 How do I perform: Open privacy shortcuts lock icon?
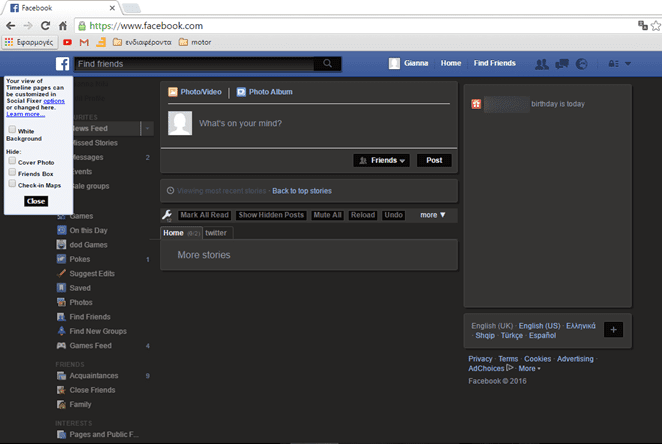click(613, 64)
